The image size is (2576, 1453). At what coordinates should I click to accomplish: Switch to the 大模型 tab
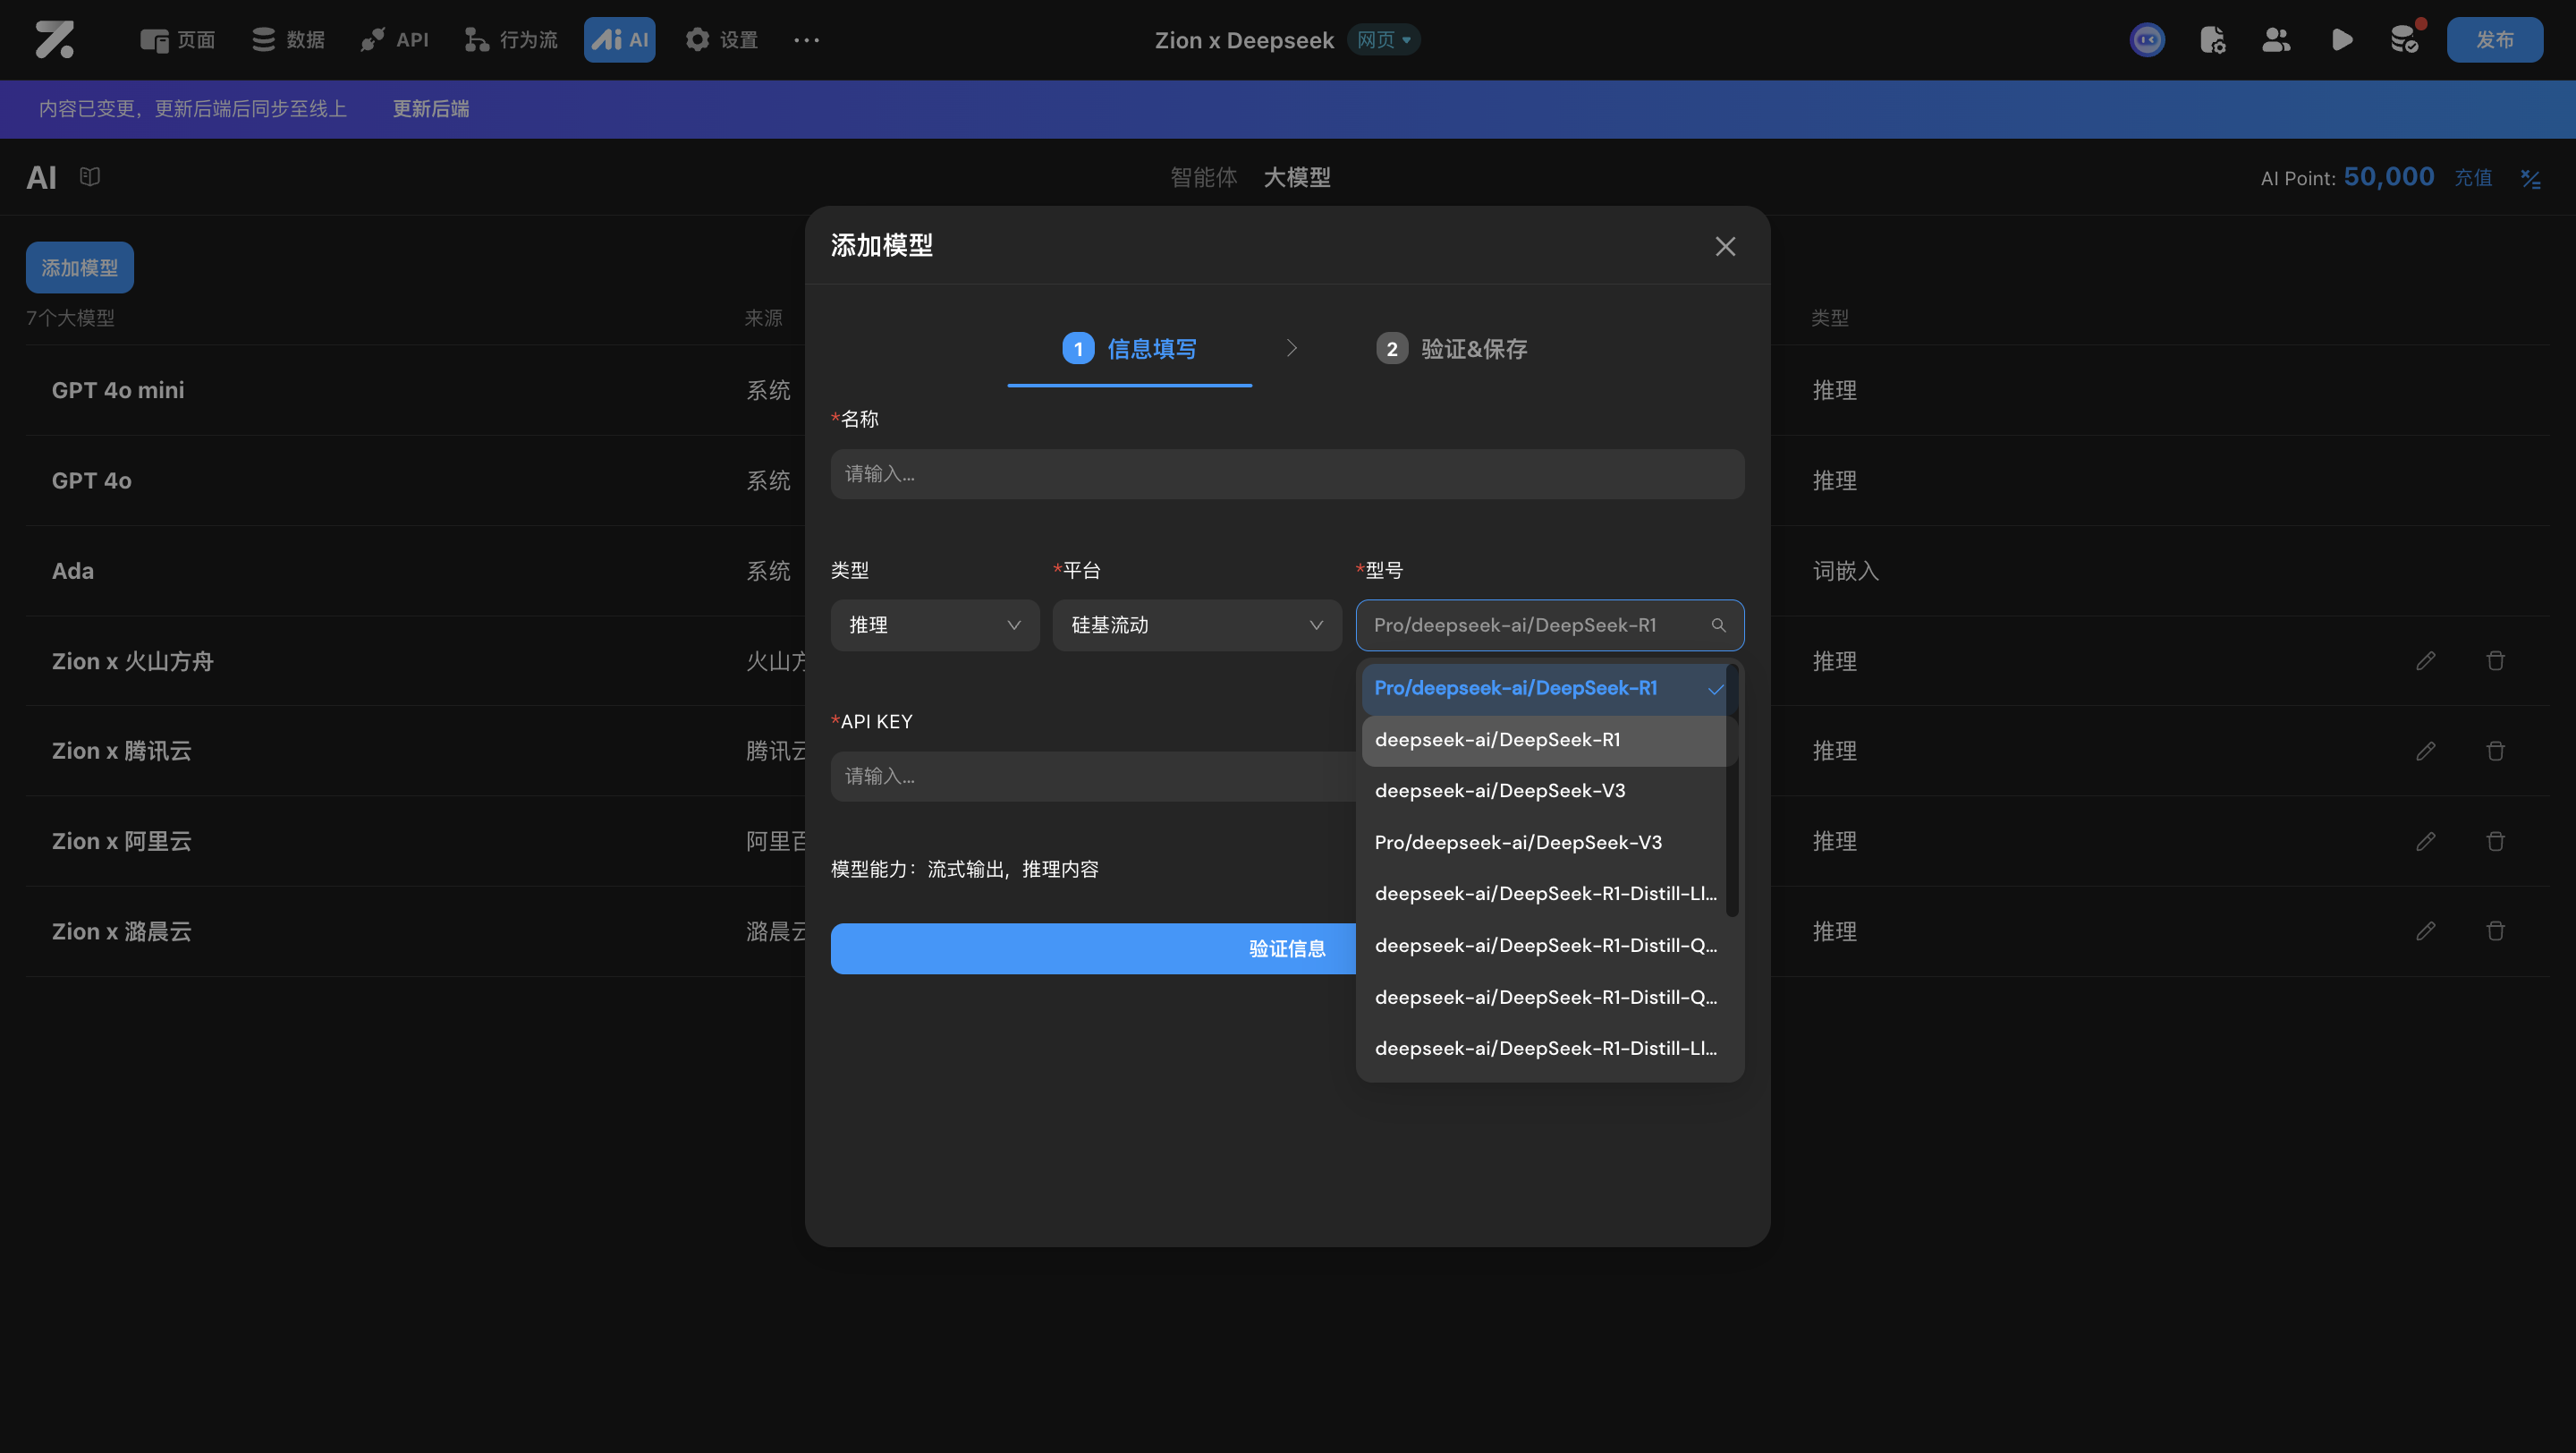point(1297,178)
